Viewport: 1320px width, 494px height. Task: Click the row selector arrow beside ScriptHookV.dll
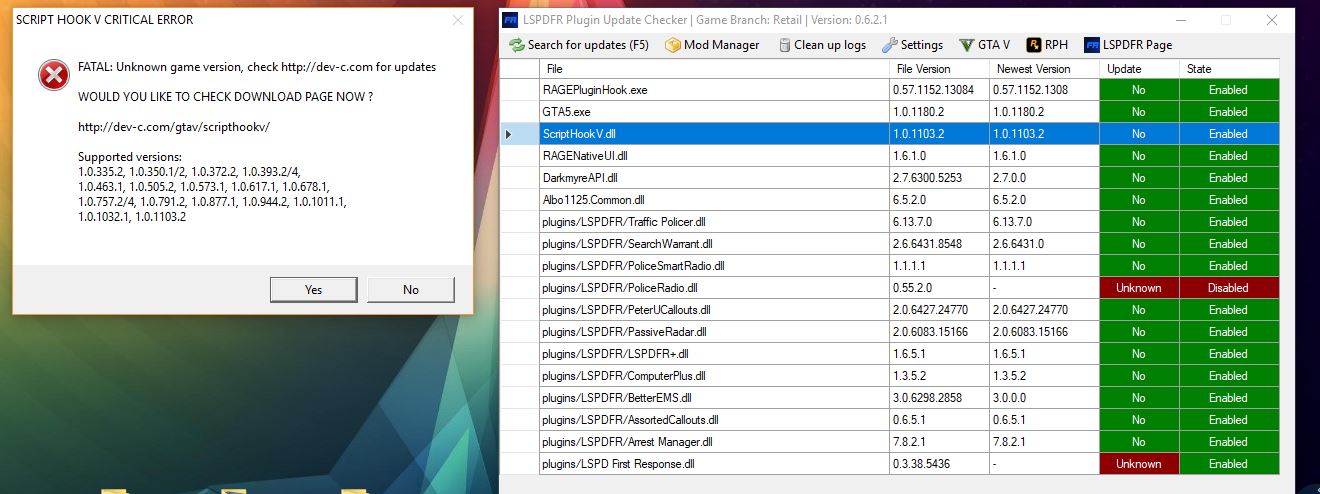click(509, 134)
